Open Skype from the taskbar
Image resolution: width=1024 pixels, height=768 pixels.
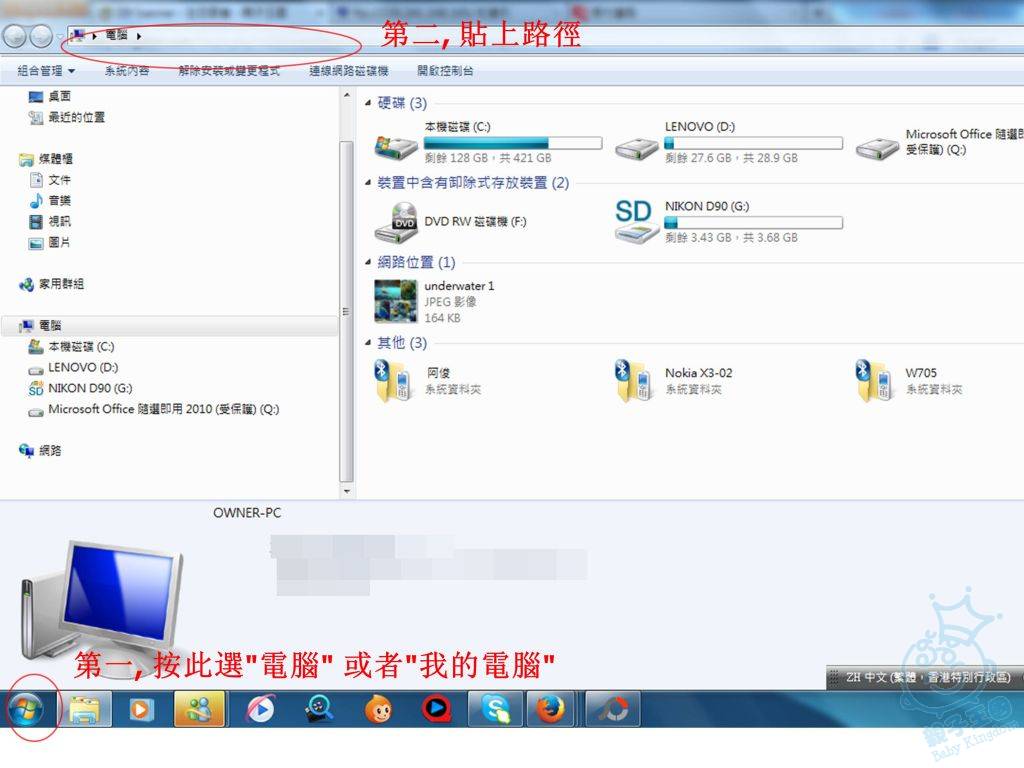point(495,709)
